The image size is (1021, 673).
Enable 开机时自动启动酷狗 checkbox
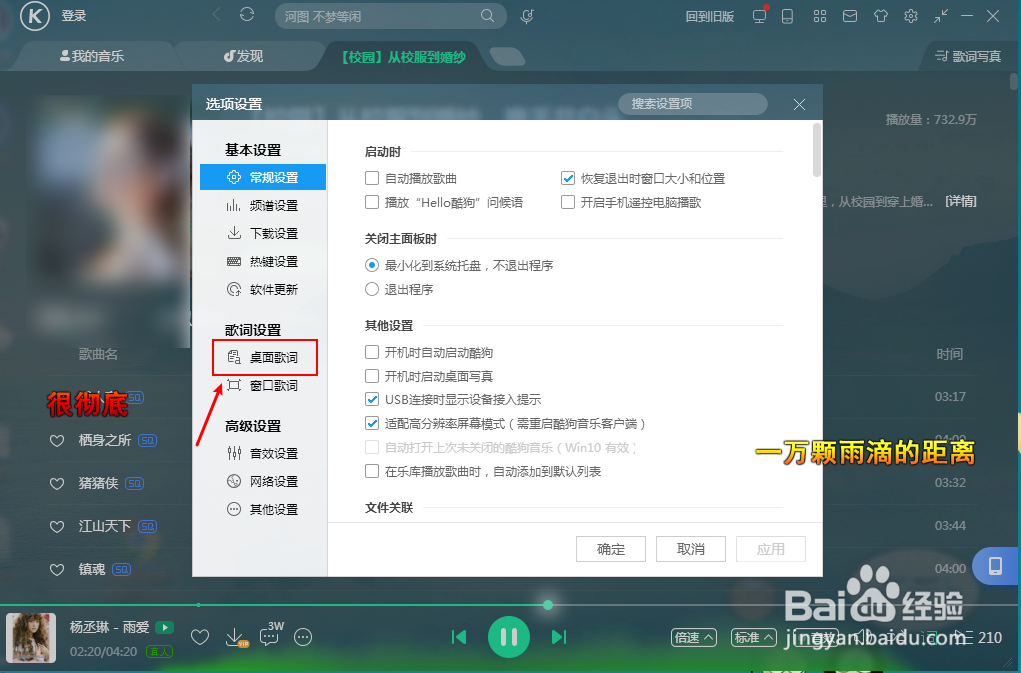point(372,352)
